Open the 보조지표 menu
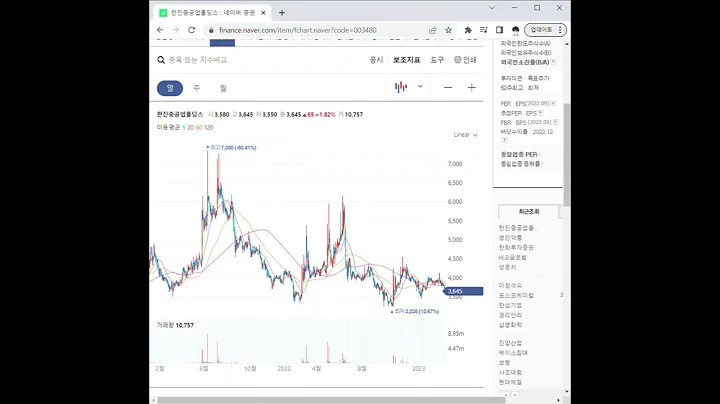Viewport: 720px width, 404px height. pyautogui.click(x=406, y=60)
